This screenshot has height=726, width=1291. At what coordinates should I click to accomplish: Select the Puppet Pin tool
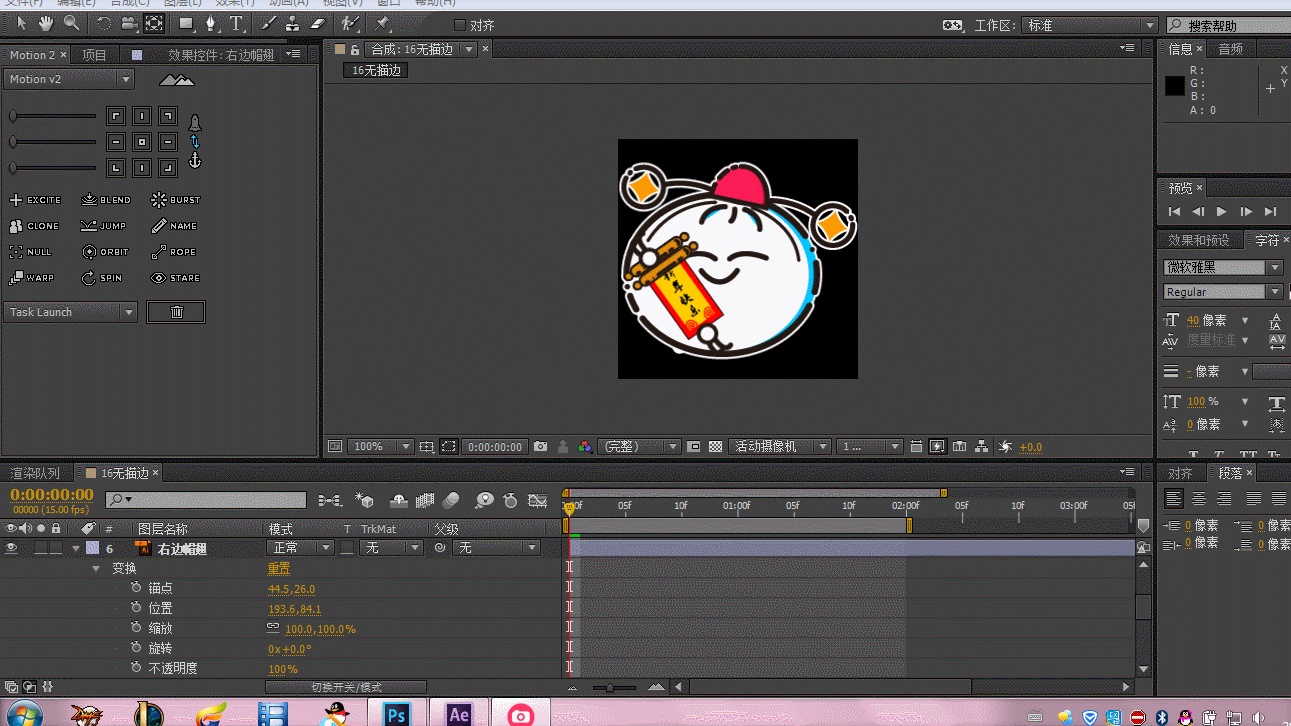pos(383,23)
